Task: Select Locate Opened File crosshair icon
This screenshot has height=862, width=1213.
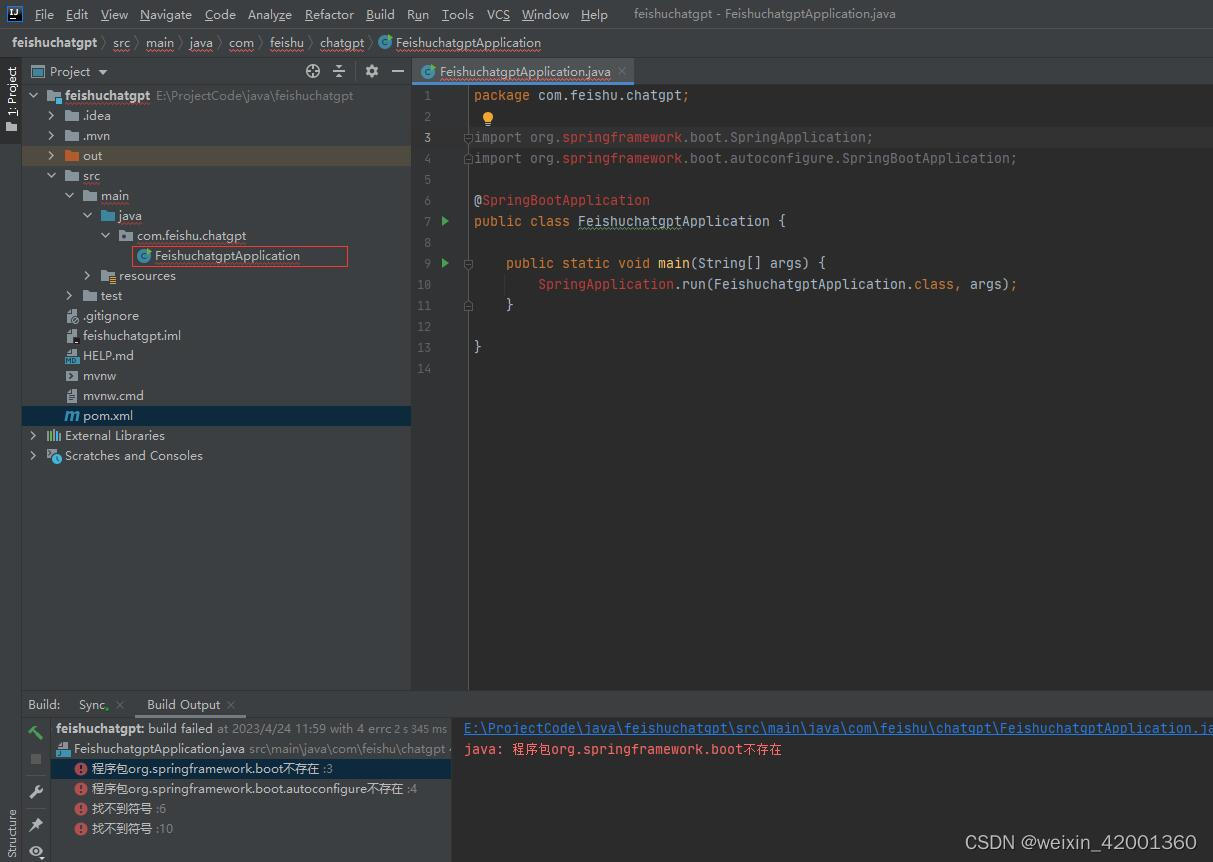Action: [313, 71]
